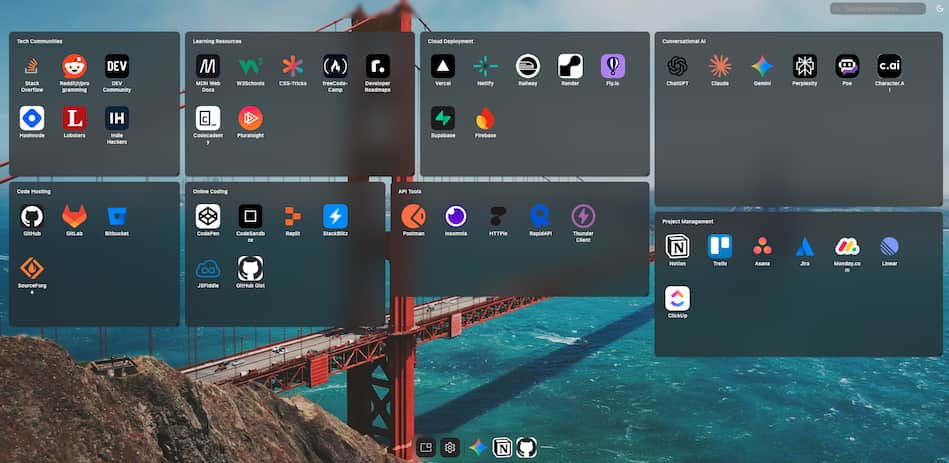Image resolution: width=949 pixels, height=463 pixels.
Task: Open the Render bookmark
Action: [570, 67]
